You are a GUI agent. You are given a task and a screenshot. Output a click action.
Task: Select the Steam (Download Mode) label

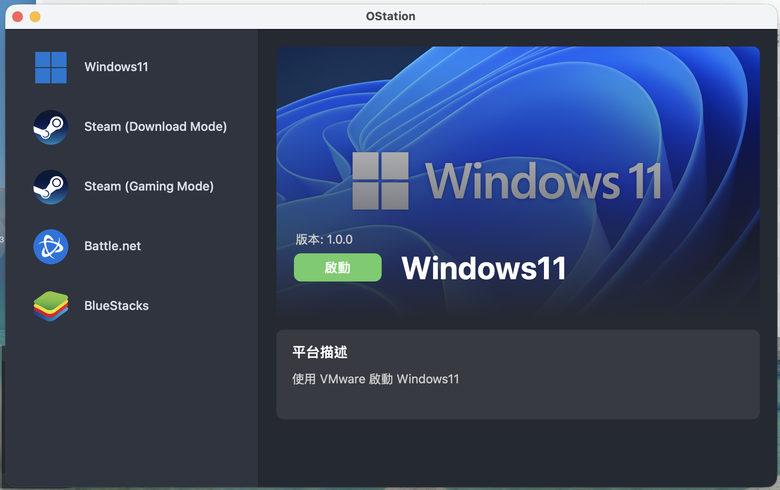tap(155, 127)
